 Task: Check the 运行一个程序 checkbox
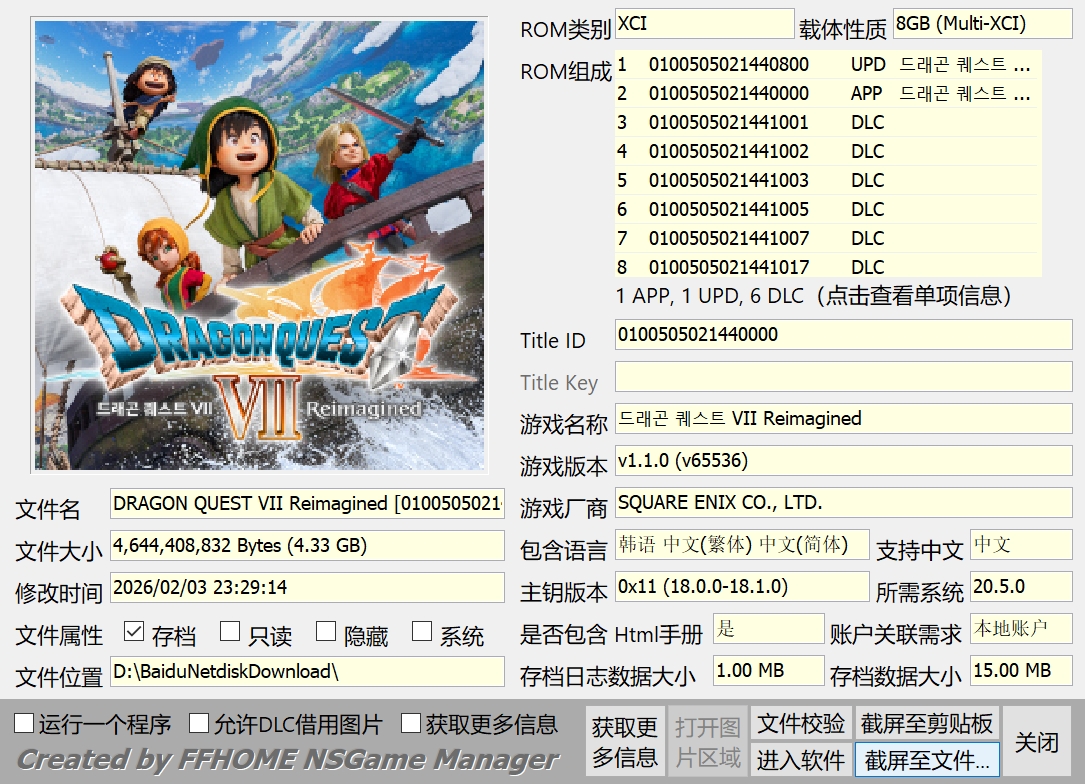point(25,723)
